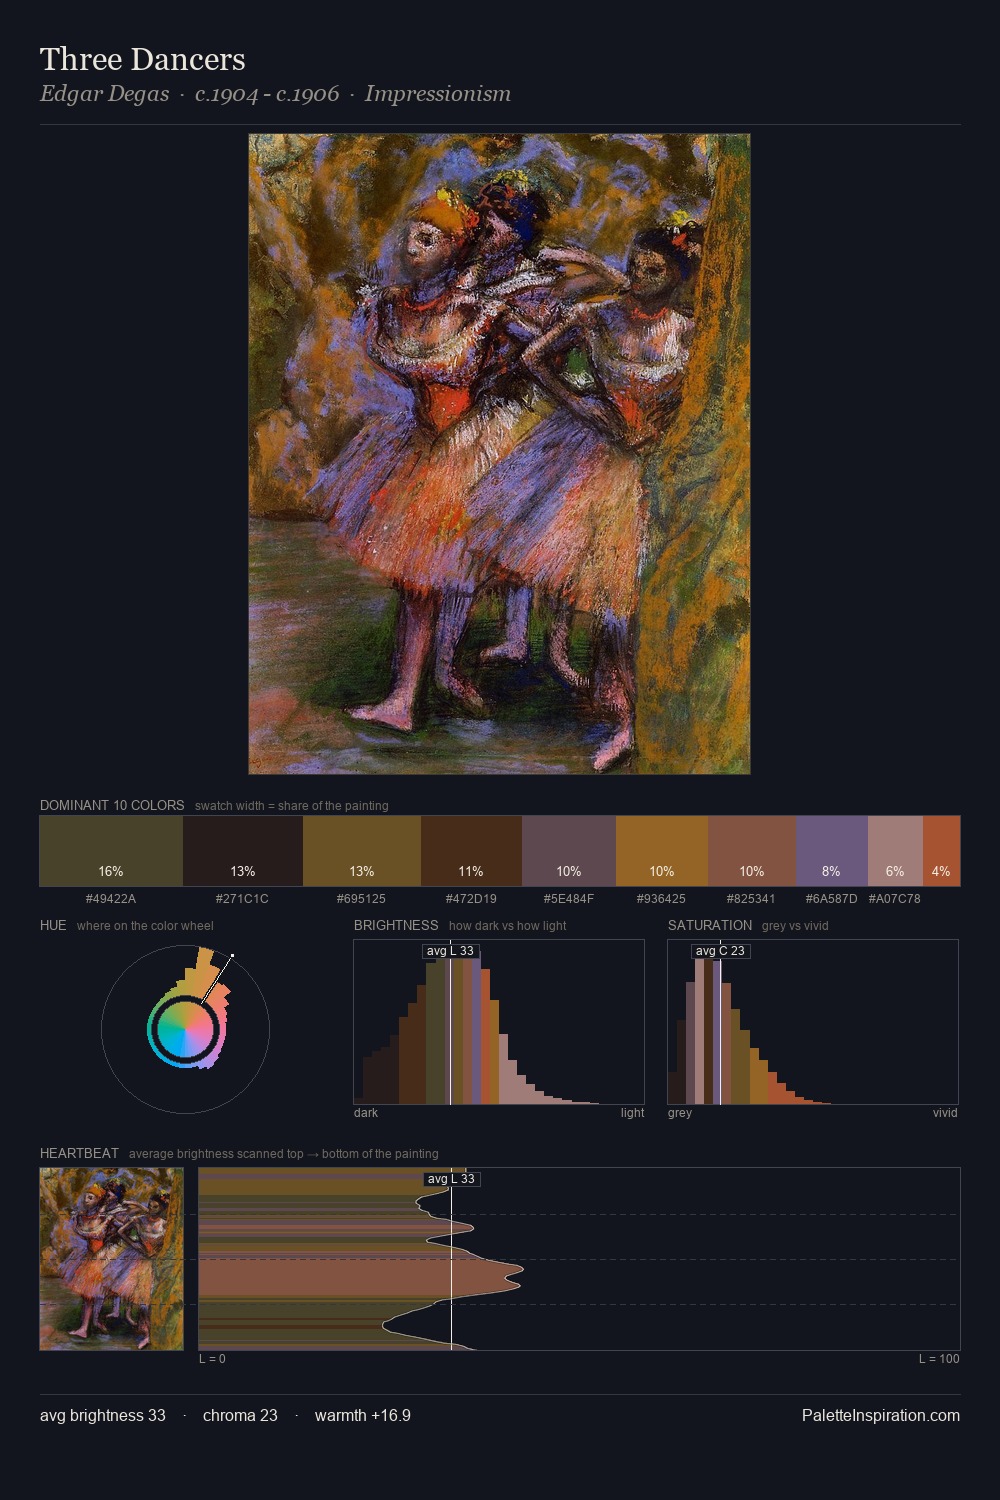Click the Three Dancers title
Screen dimensions: 1000x1500
click(x=143, y=60)
